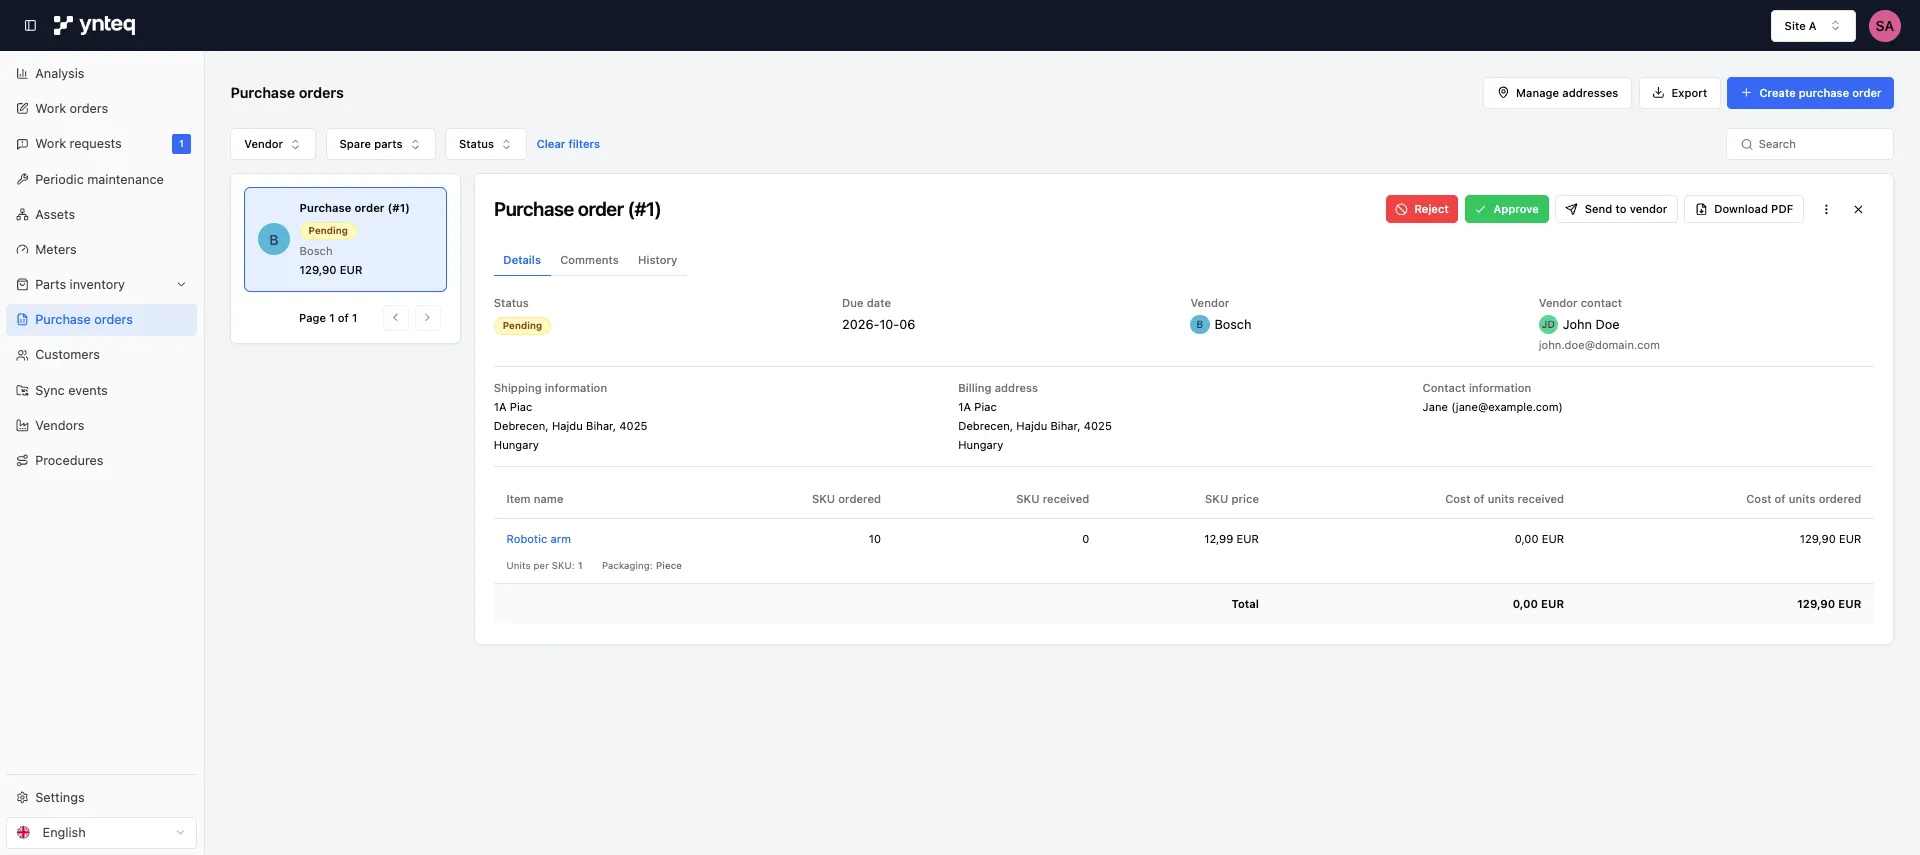Click the B avatar on order card
The image size is (1920, 855).
274,240
